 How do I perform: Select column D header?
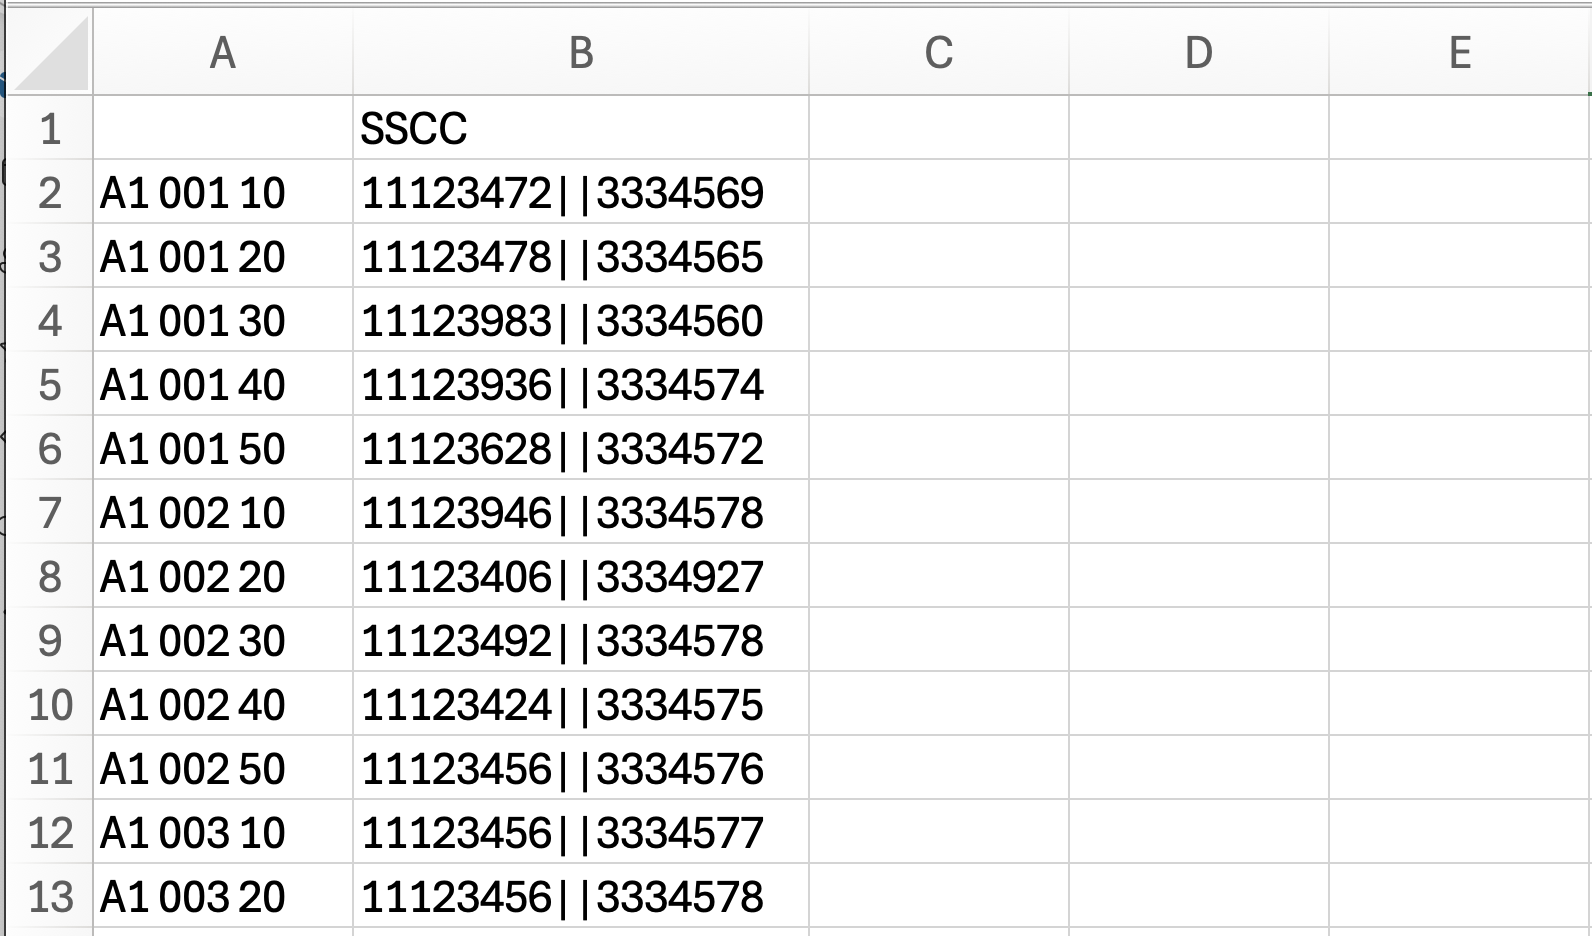click(x=1199, y=52)
